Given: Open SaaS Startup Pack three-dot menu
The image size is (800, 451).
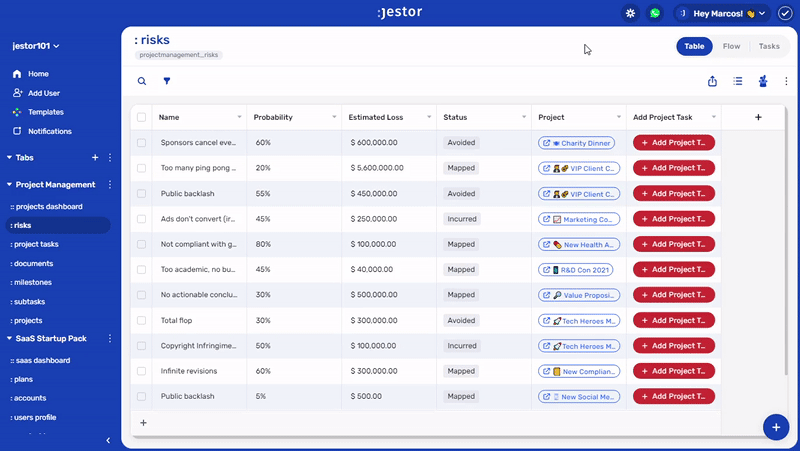Looking at the screenshot, I should coord(110,338).
